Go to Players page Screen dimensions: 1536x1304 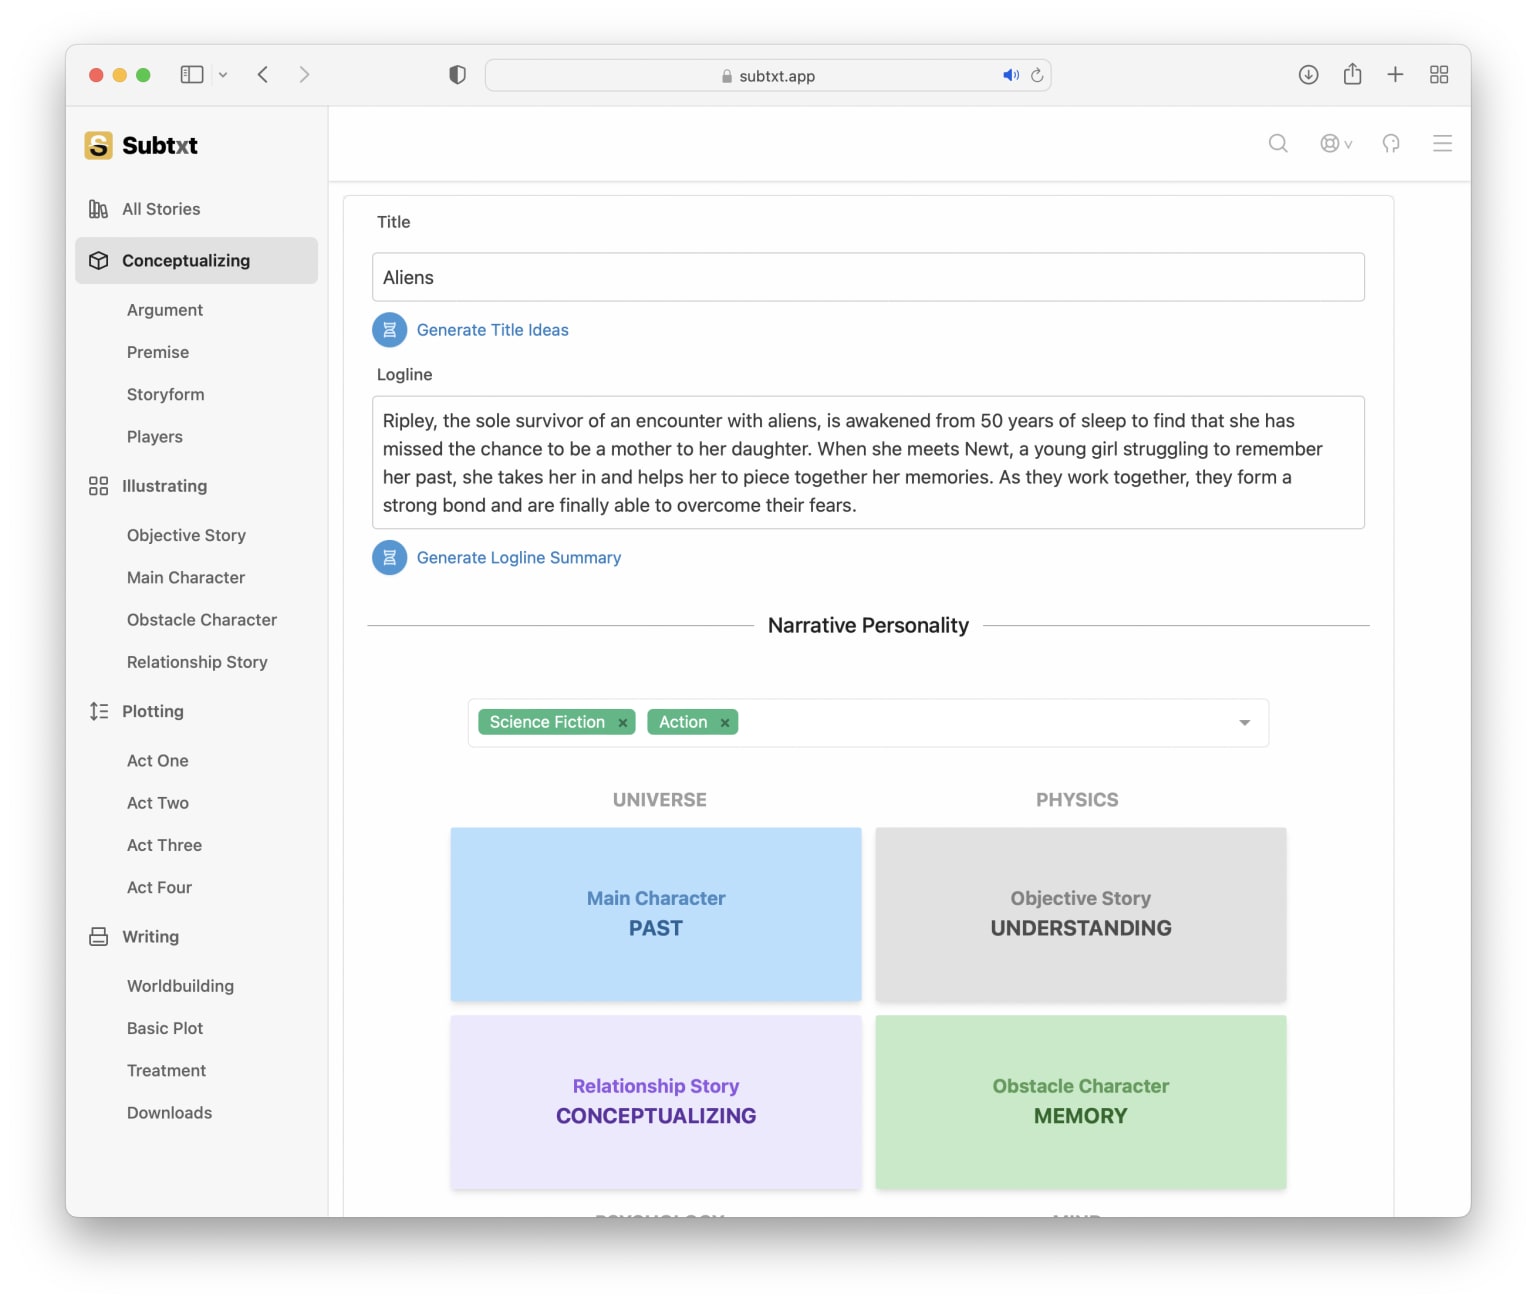(x=155, y=437)
